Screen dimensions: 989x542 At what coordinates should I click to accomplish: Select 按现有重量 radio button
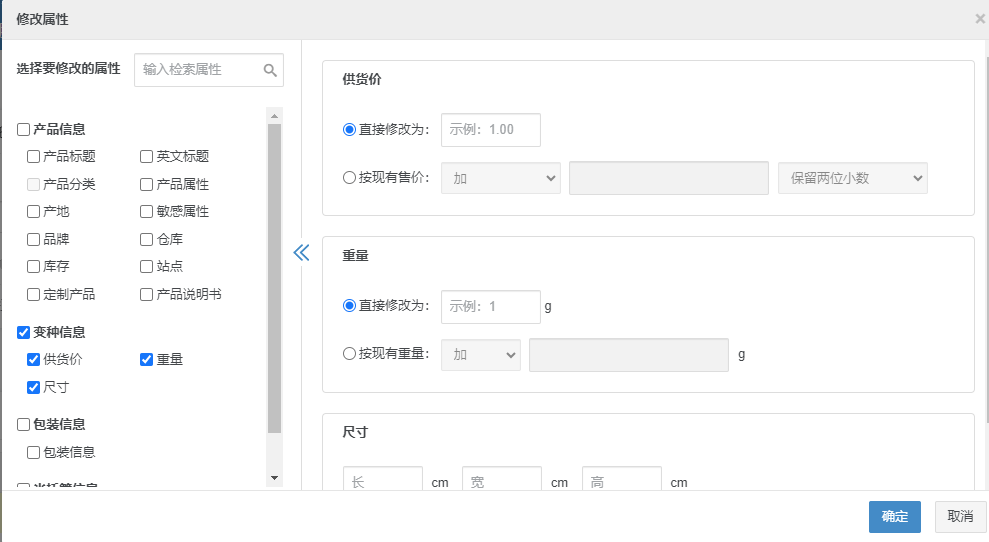pos(349,353)
